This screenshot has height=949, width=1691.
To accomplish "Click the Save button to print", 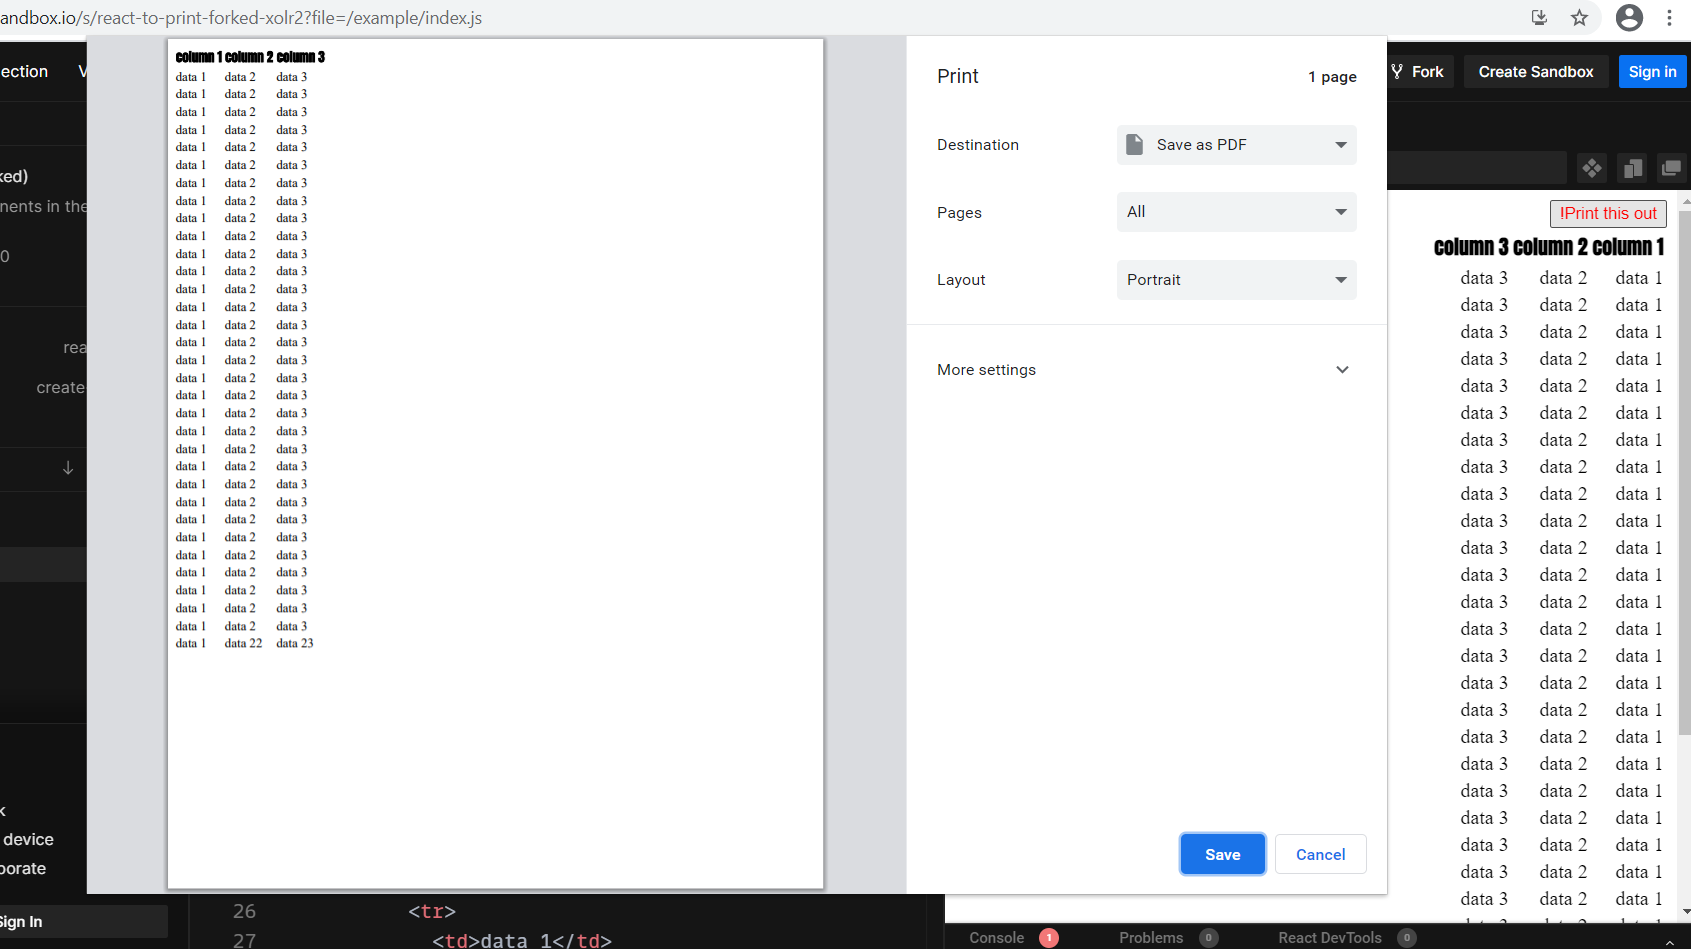I will point(1222,854).
